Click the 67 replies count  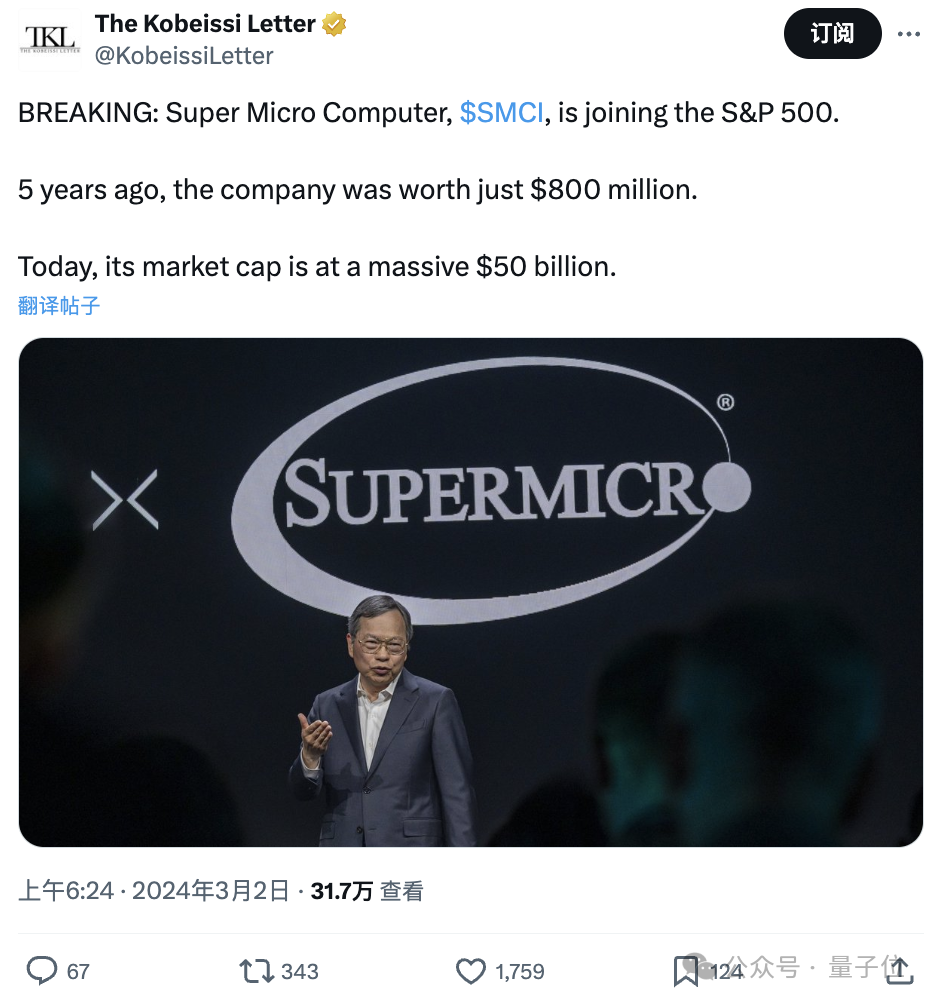point(78,971)
